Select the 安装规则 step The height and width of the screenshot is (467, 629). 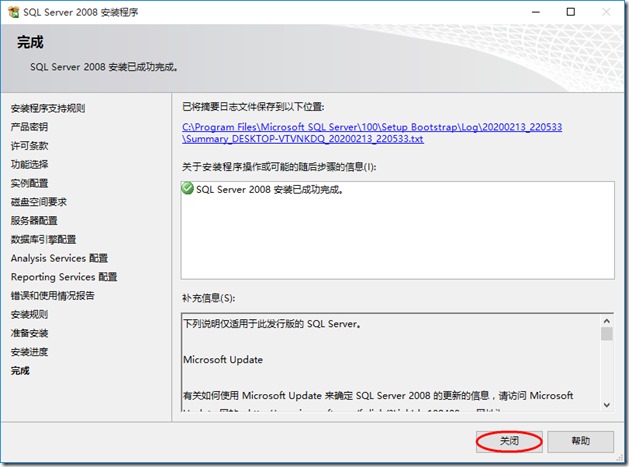point(29,315)
